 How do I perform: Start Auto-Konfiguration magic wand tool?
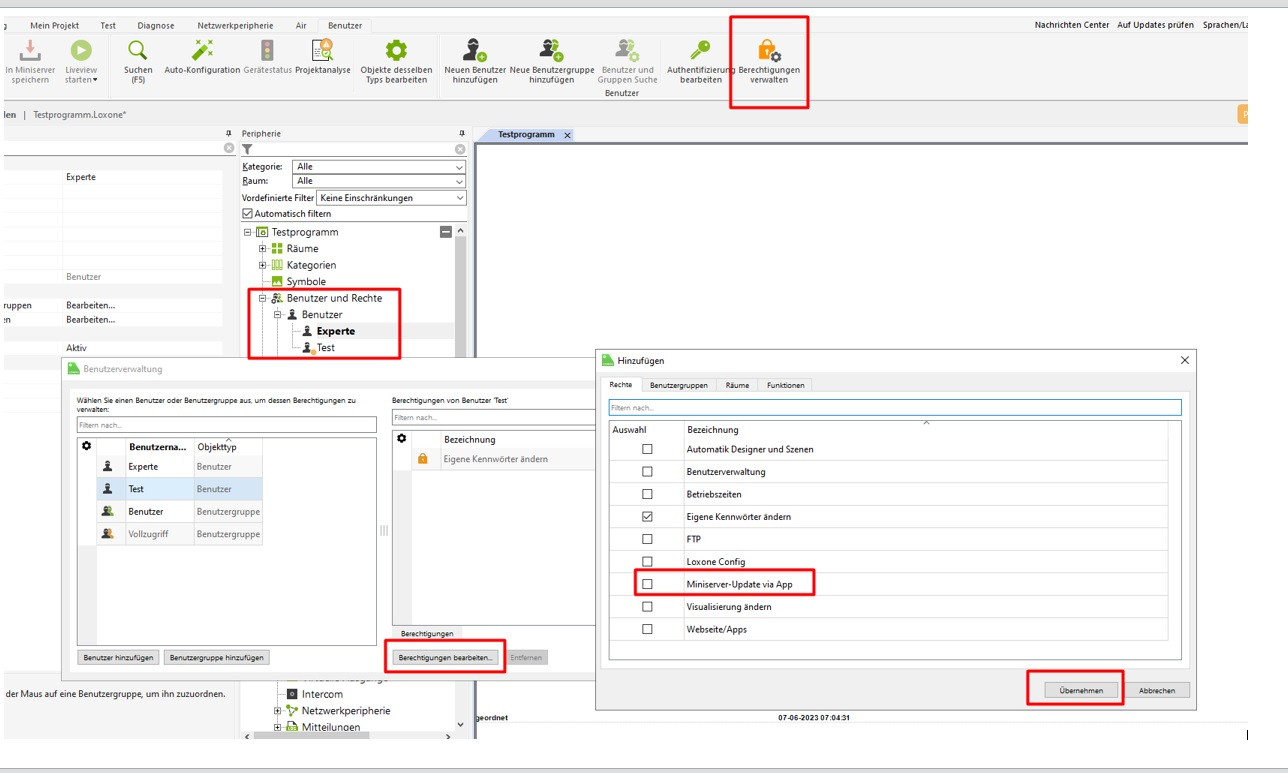pyautogui.click(x=202, y=50)
